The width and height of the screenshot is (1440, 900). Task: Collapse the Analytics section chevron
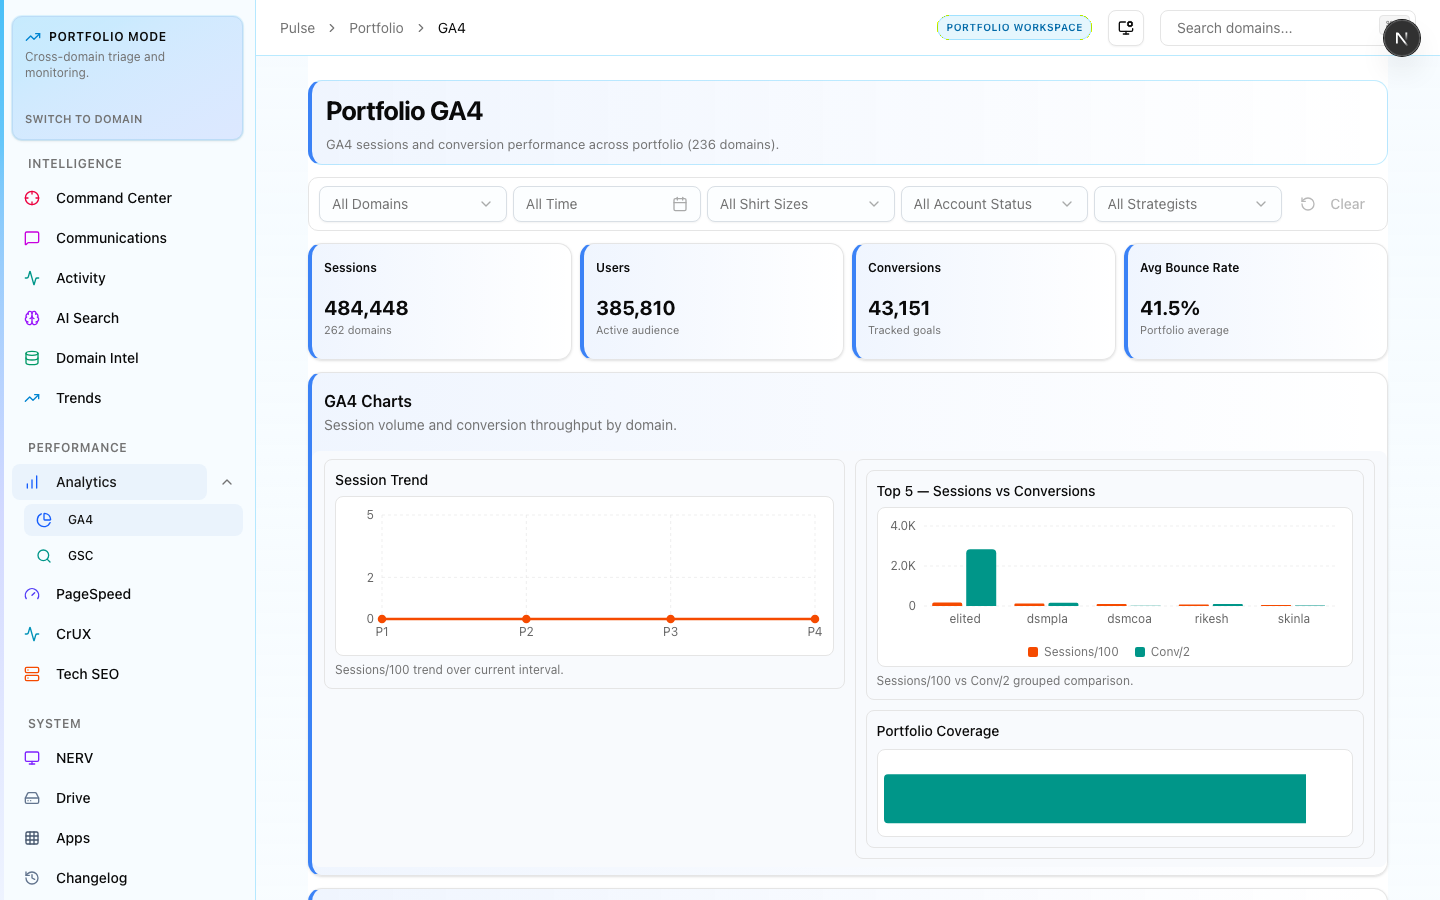(x=227, y=482)
